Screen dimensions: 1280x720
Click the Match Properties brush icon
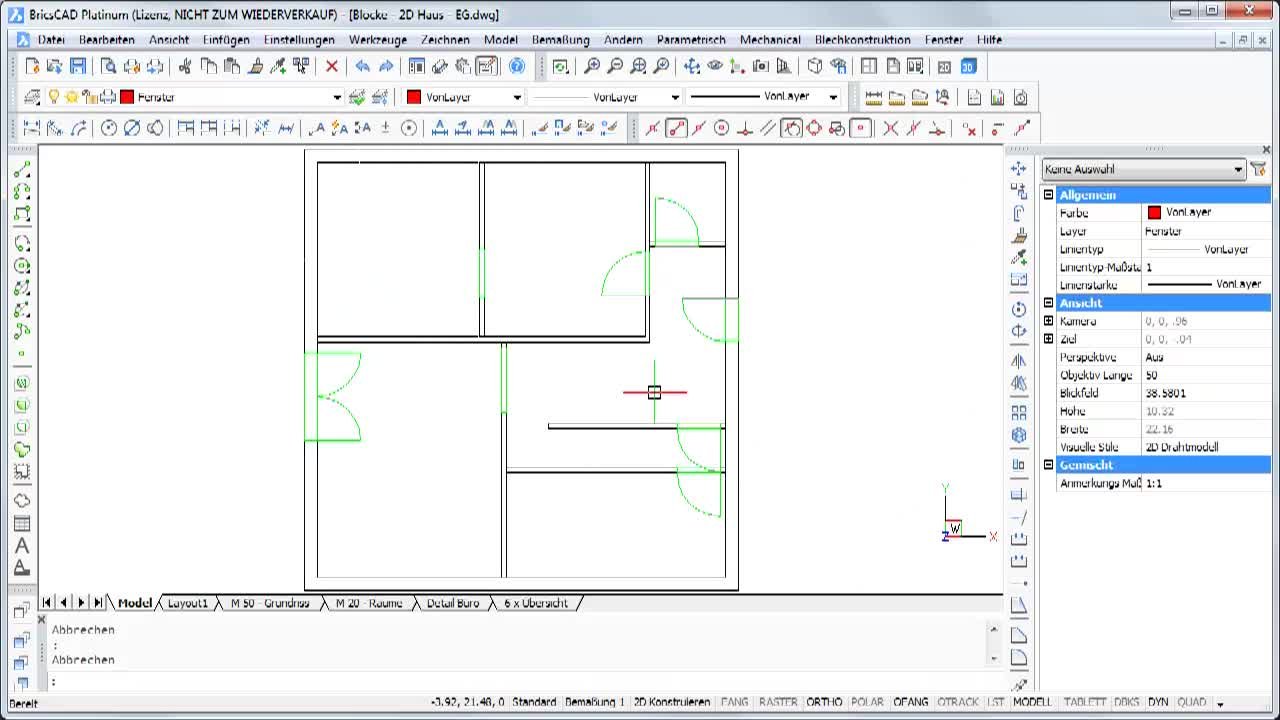[x=255, y=66]
